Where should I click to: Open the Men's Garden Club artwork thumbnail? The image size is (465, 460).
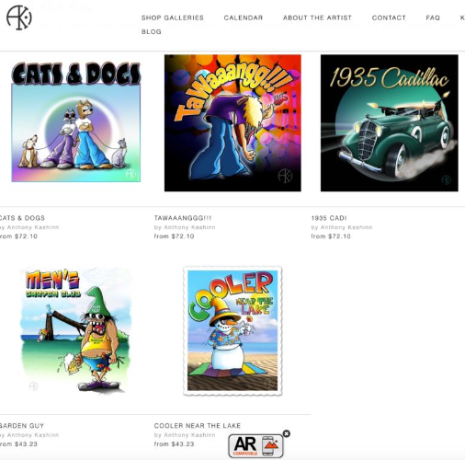point(76,330)
